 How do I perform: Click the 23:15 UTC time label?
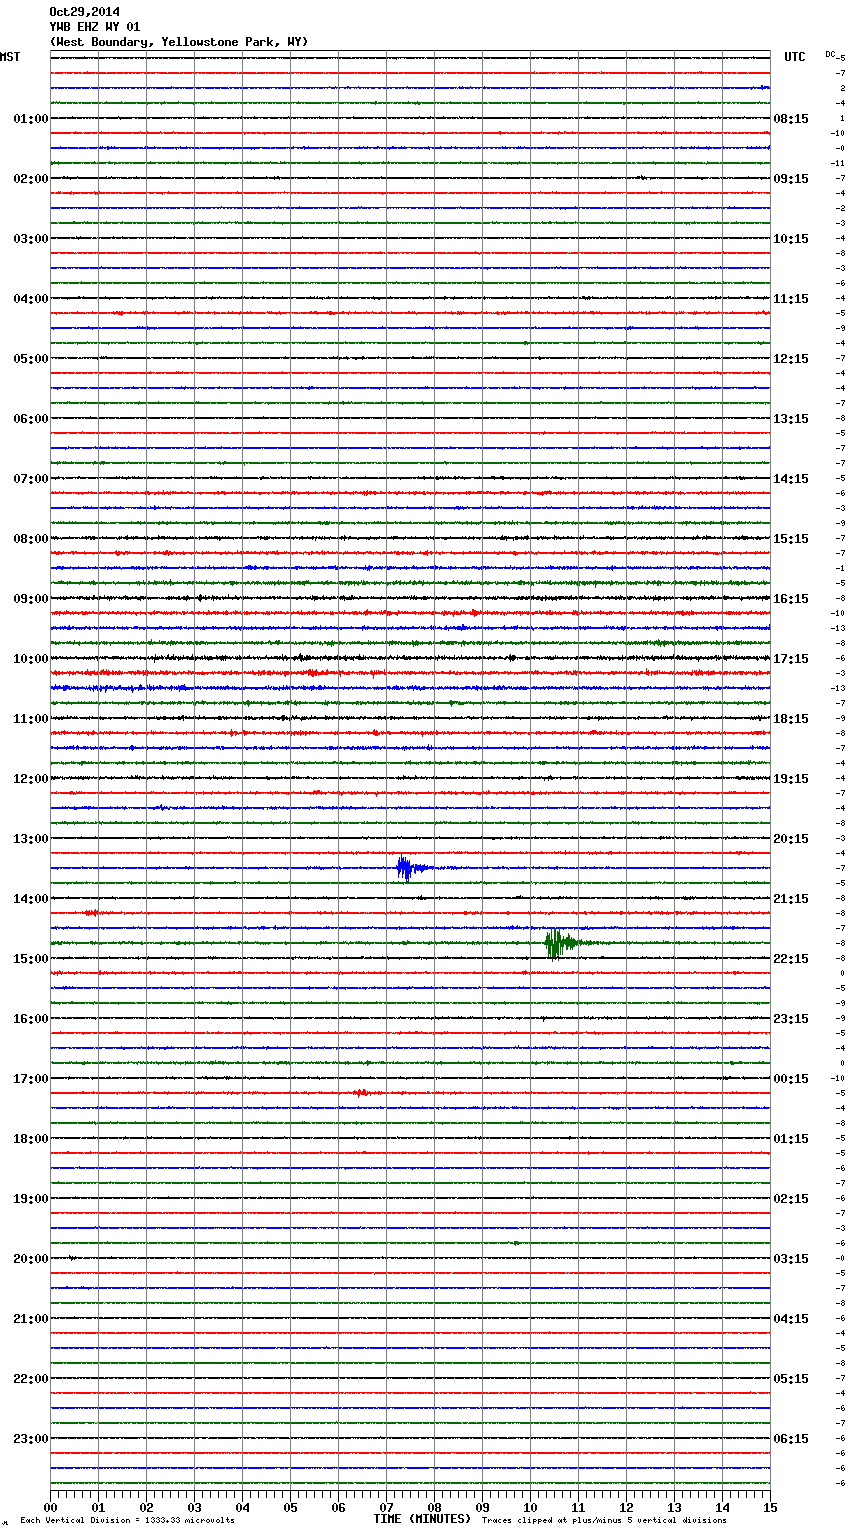[x=791, y=1019]
